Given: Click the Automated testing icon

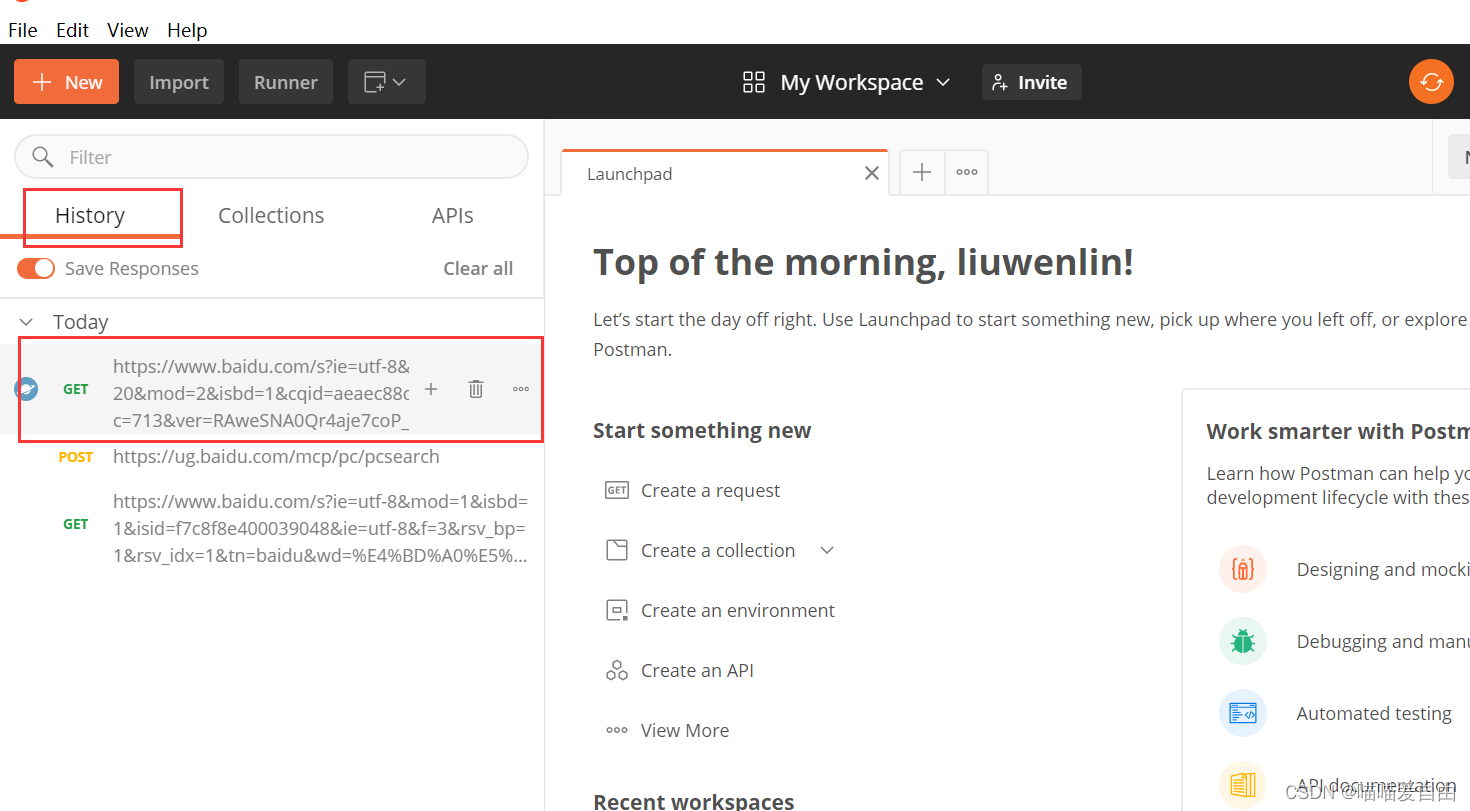Looking at the screenshot, I should (1243, 713).
